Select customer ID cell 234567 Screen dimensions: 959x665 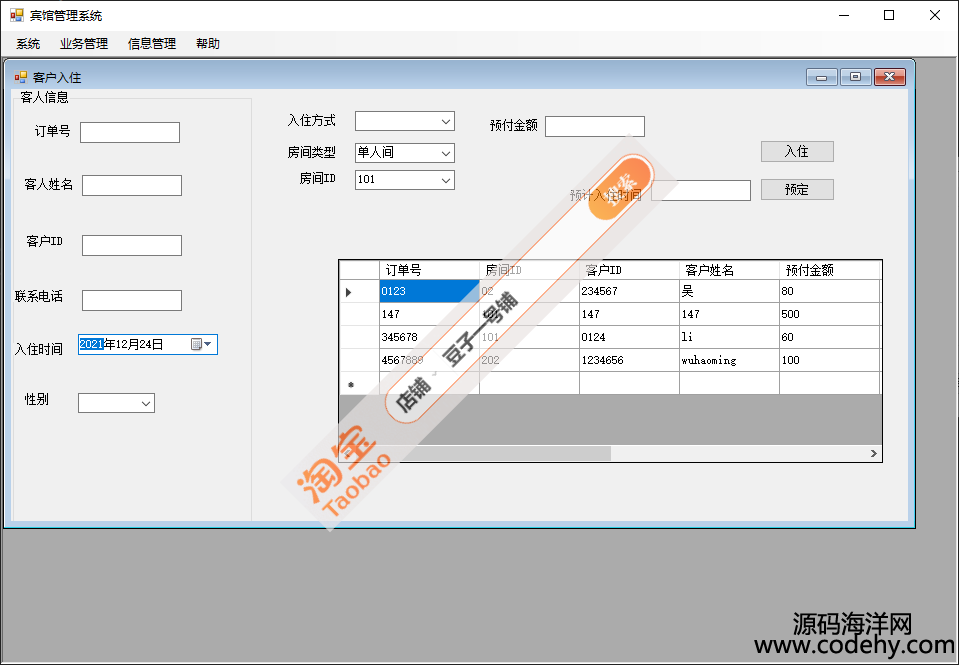pyautogui.click(x=629, y=291)
